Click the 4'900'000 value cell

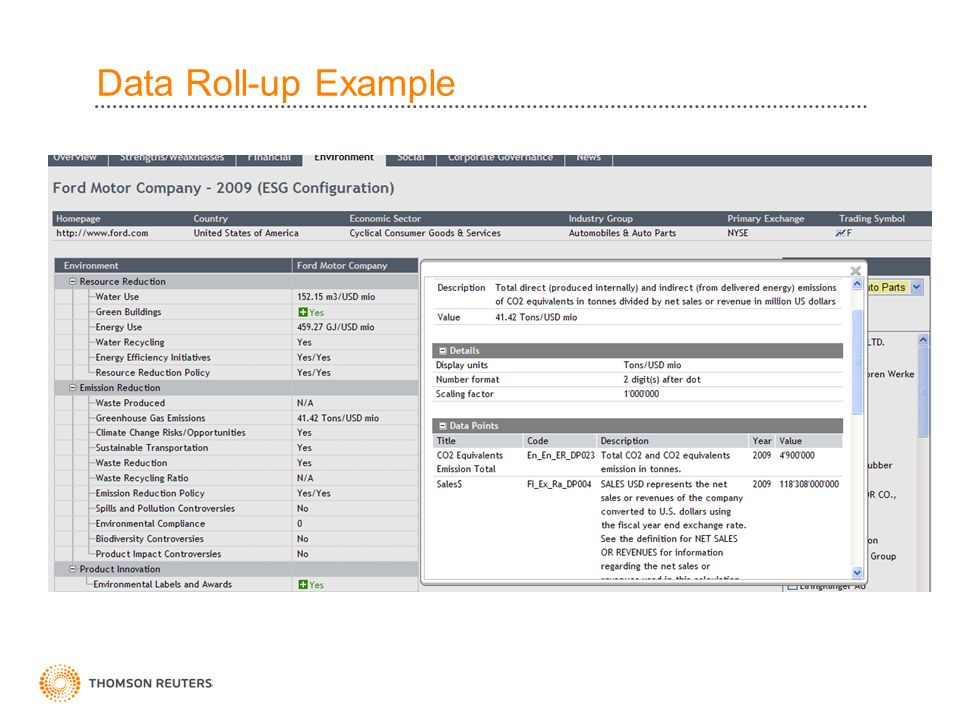(x=797, y=456)
